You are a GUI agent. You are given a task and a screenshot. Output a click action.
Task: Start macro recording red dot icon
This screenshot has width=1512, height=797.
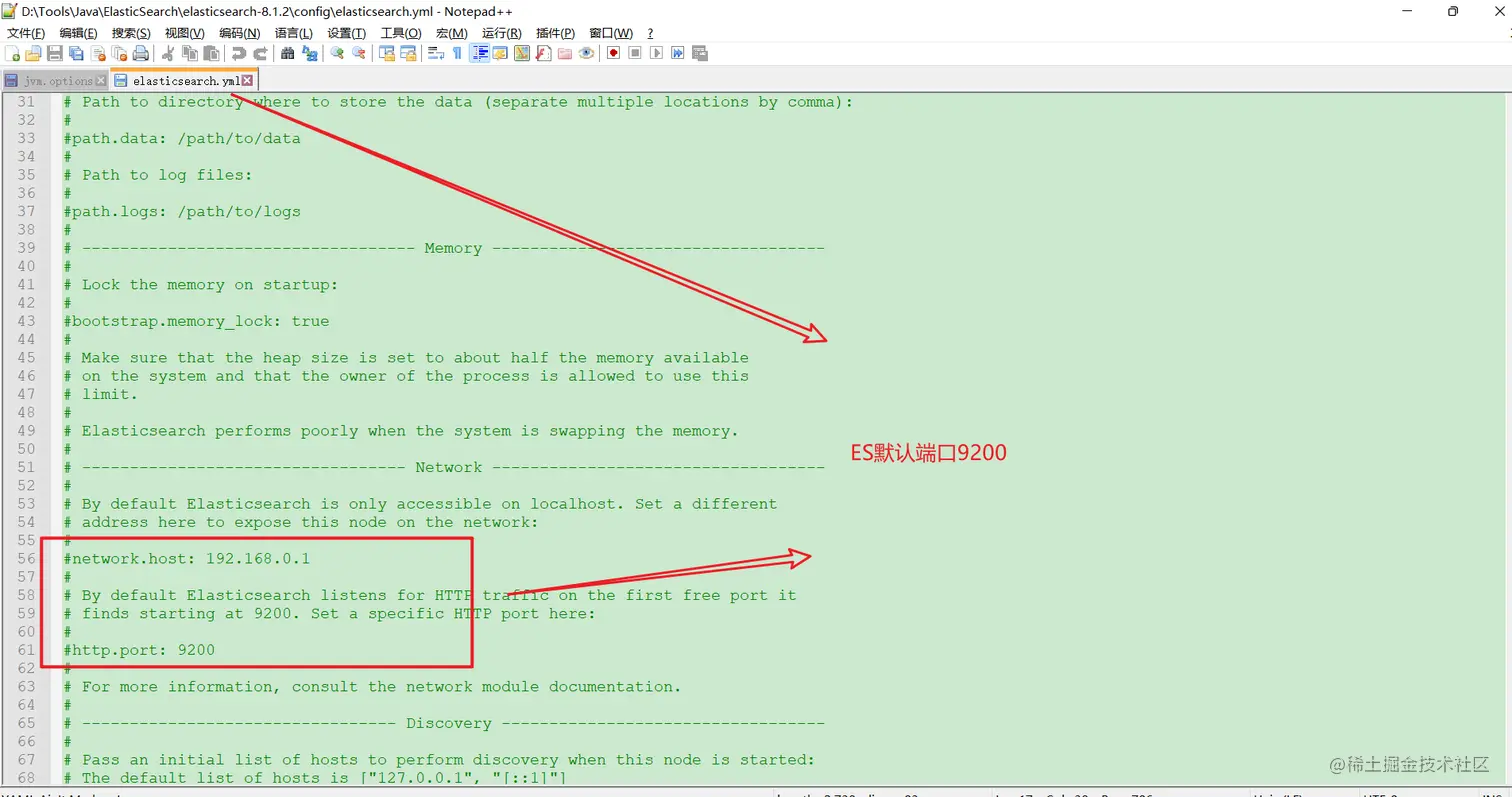coord(614,53)
